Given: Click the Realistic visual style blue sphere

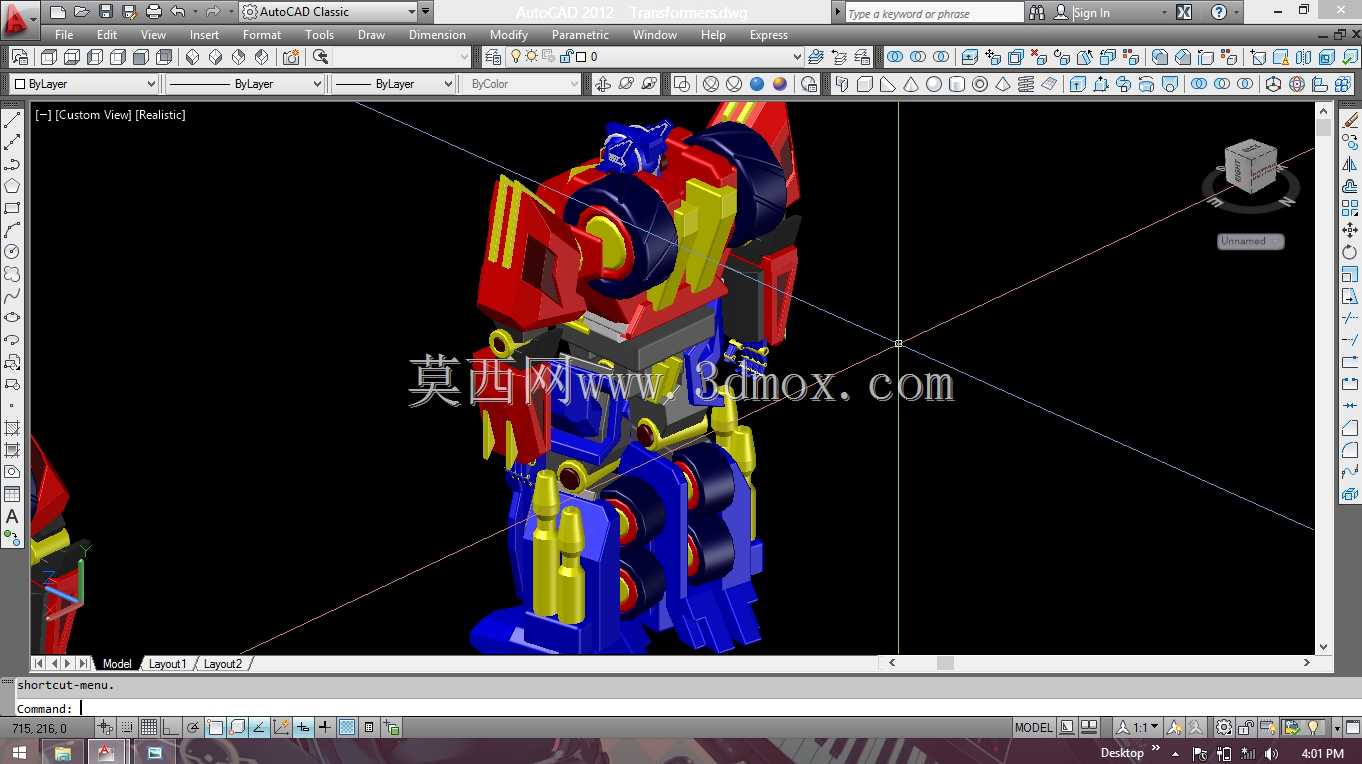Looking at the screenshot, I should 757,84.
